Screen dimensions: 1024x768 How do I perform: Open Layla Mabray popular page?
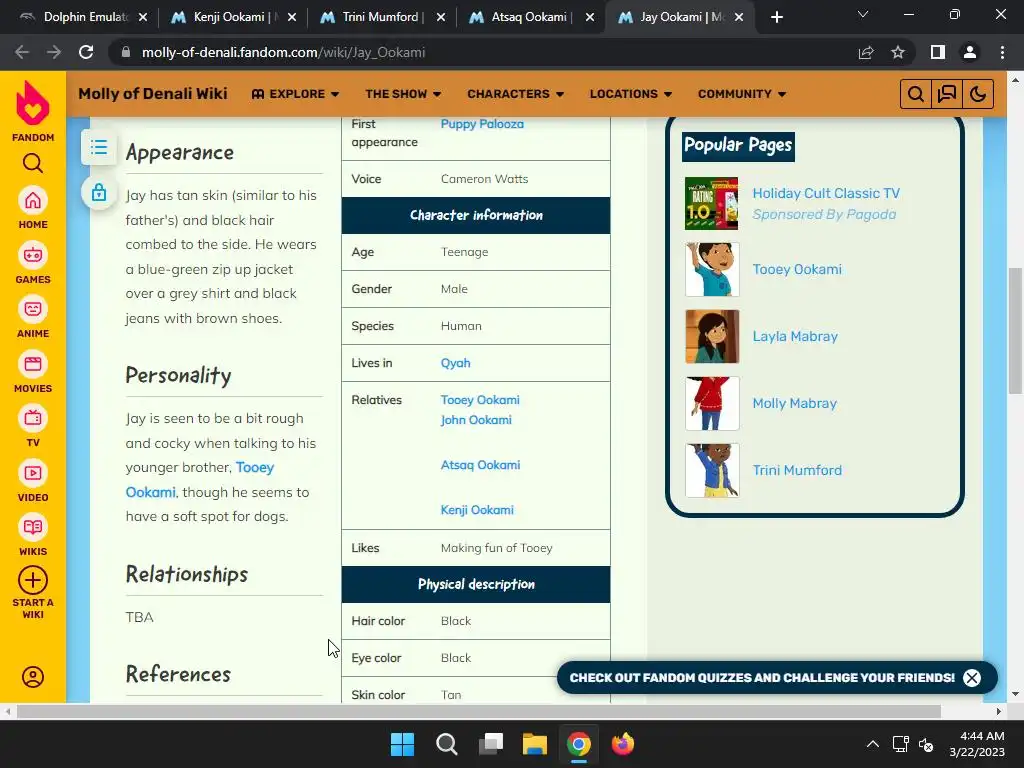(795, 336)
